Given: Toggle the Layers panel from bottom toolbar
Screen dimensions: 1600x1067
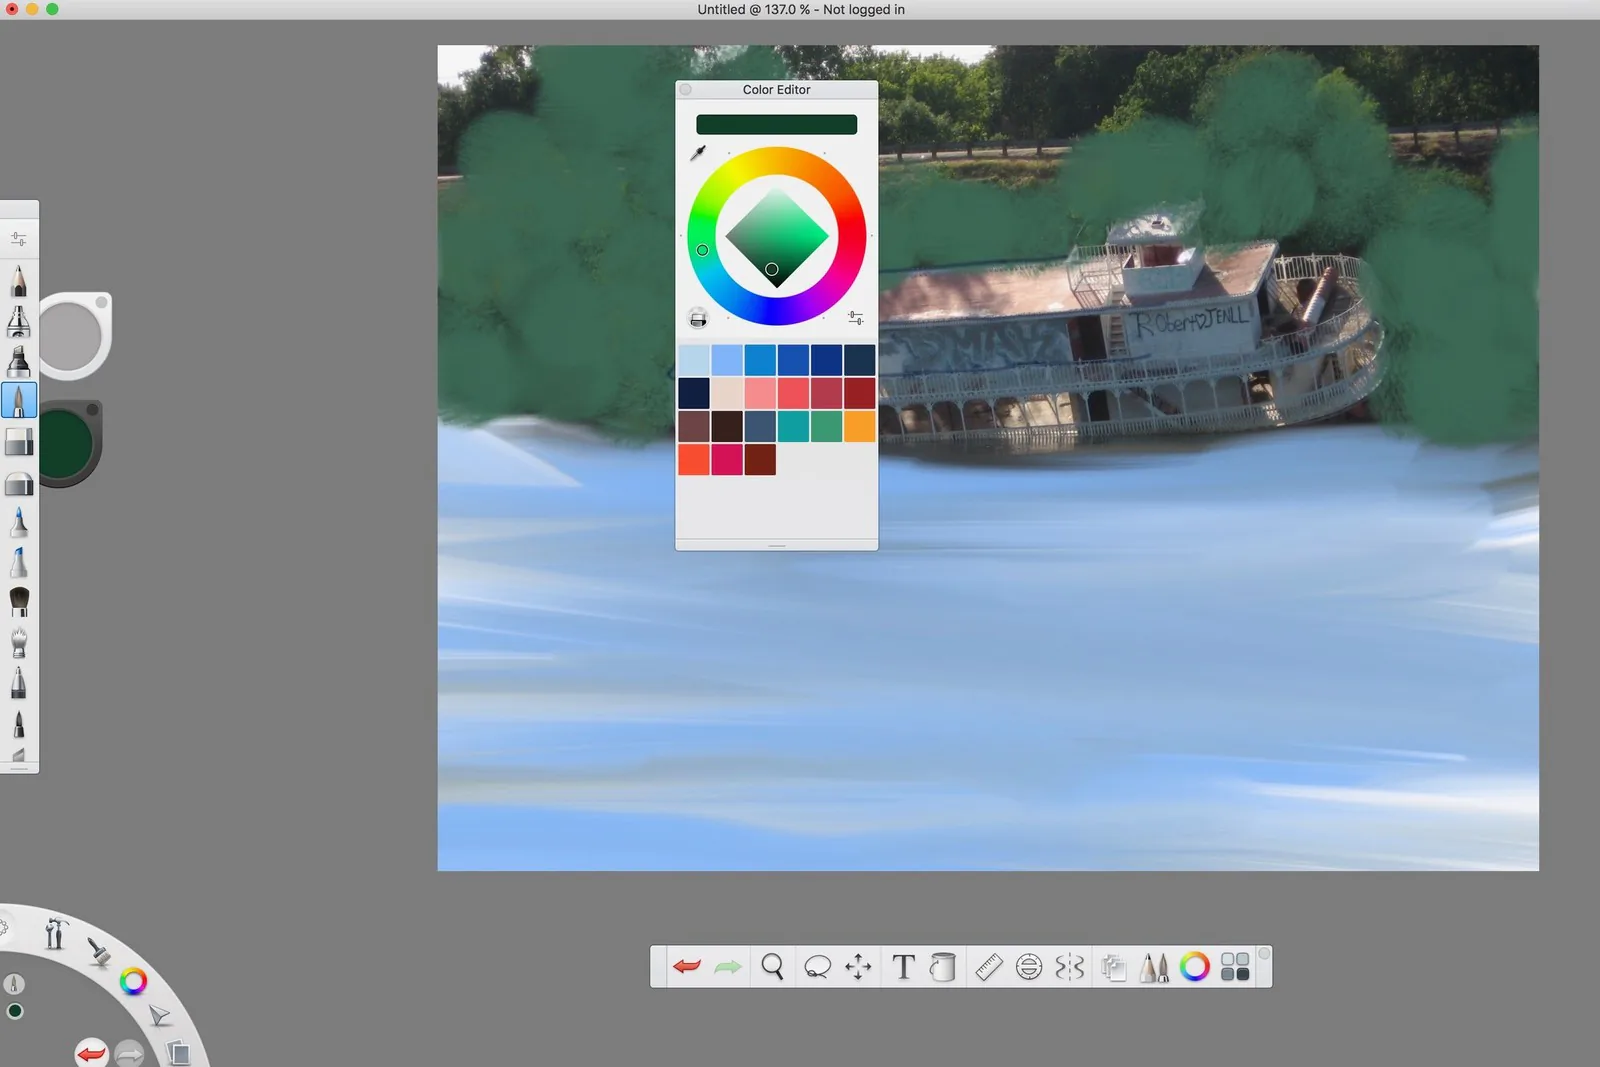Looking at the screenshot, I should (1113, 967).
